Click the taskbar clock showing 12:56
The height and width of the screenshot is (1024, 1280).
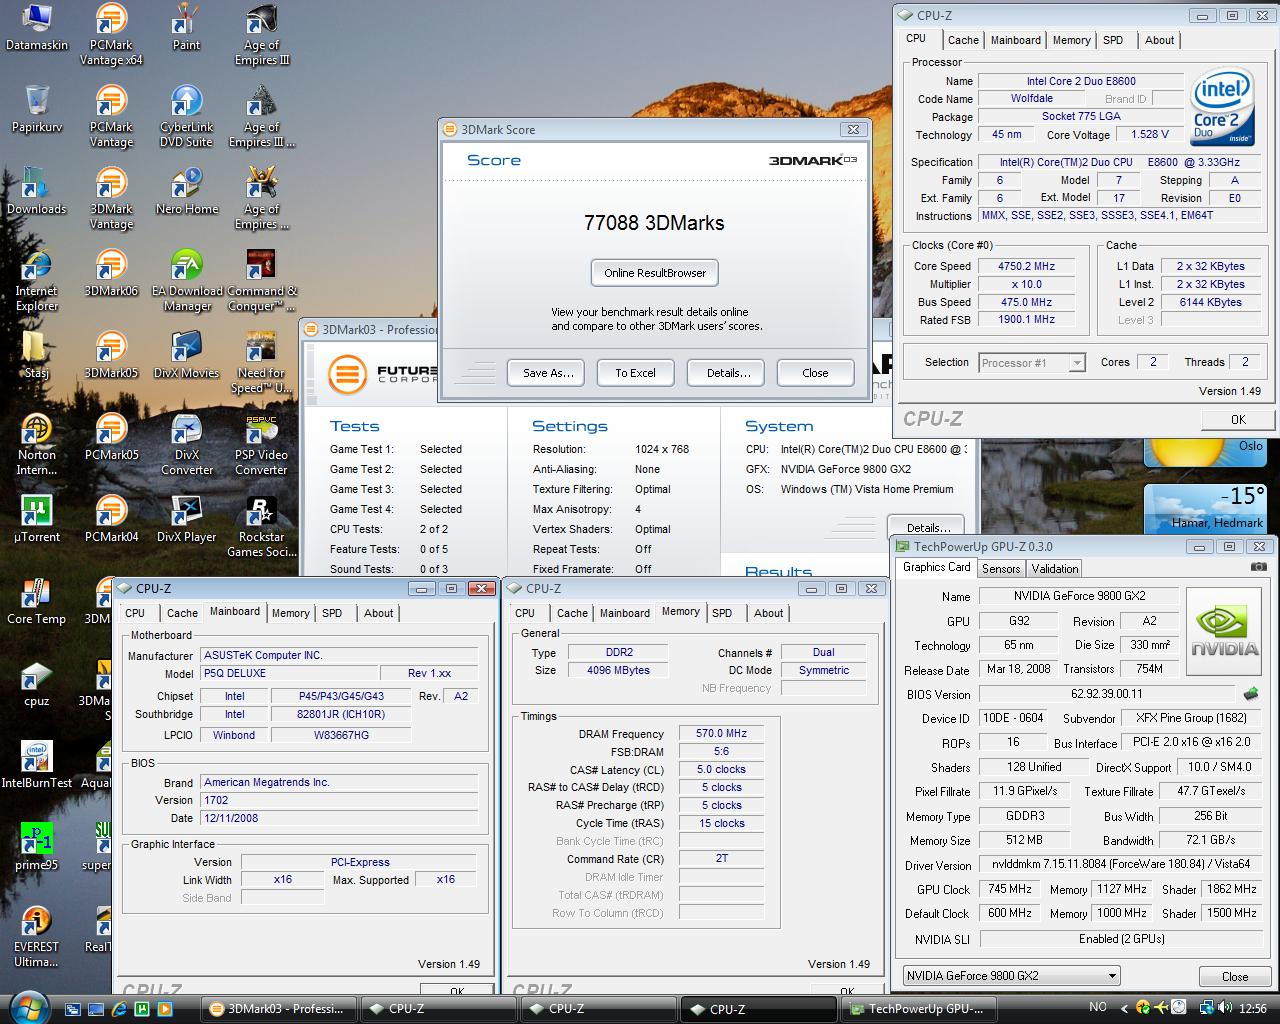(x=1252, y=1009)
